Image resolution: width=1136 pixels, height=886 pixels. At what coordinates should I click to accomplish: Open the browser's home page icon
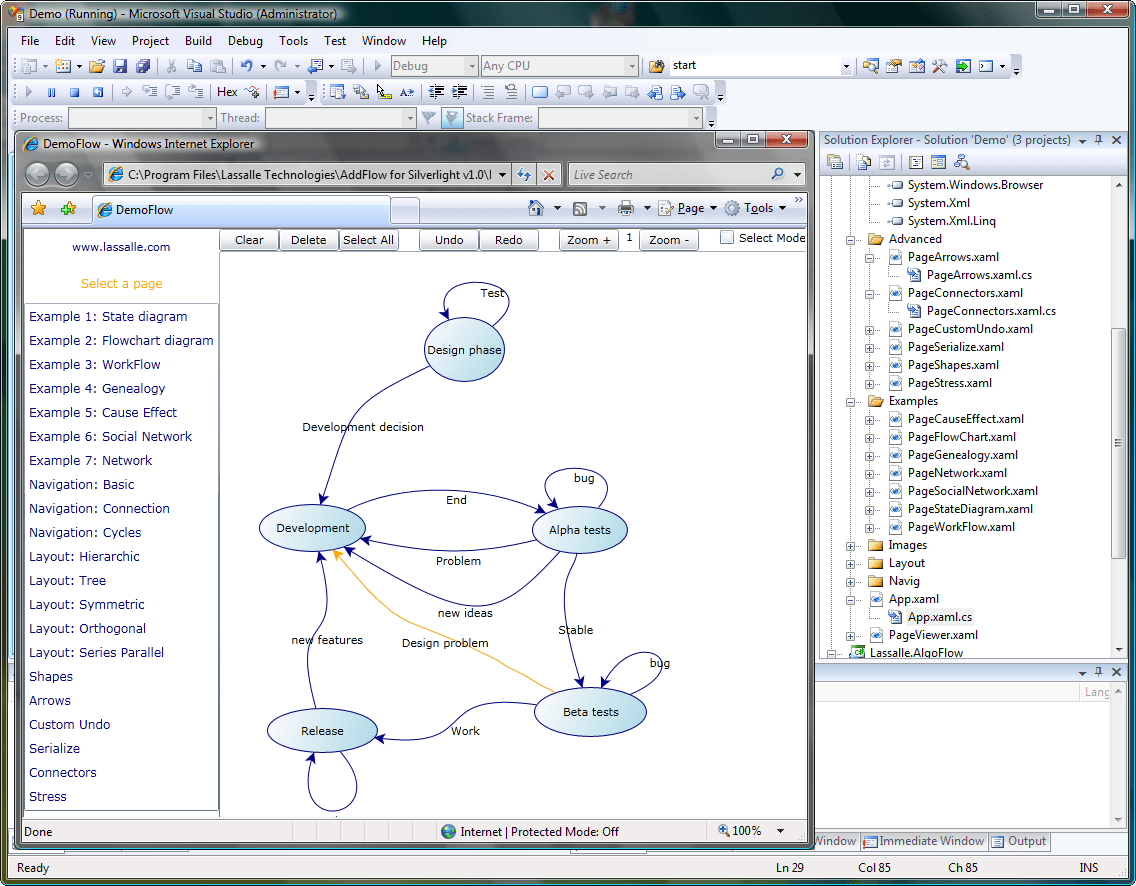tap(538, 207)
